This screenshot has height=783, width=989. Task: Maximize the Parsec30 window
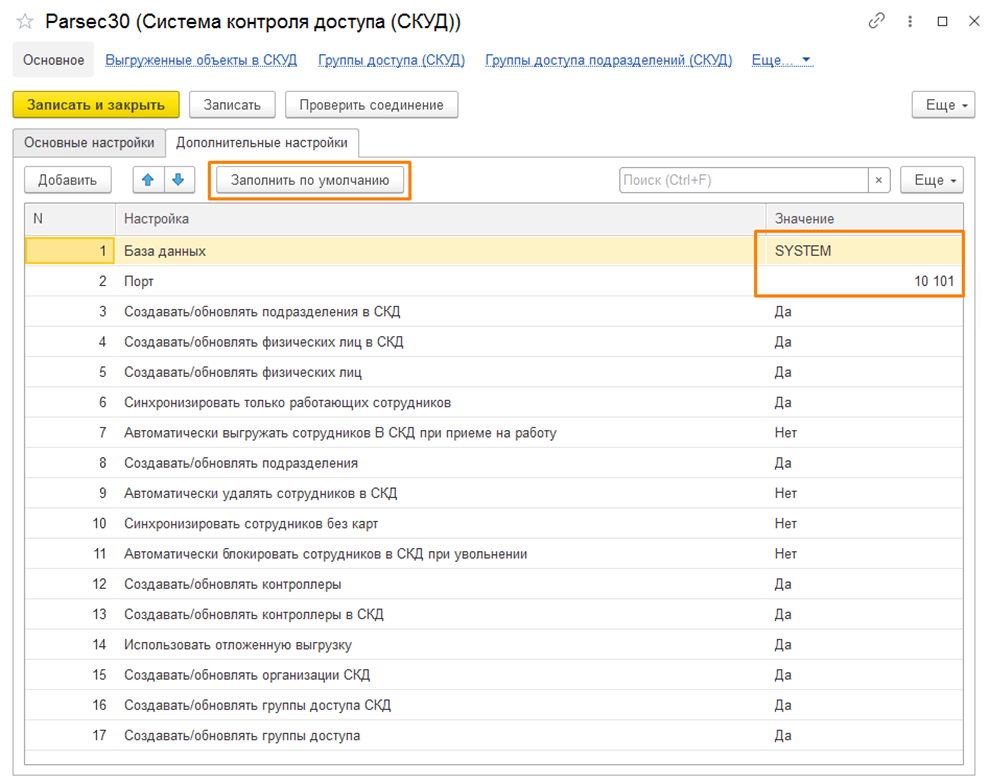942,21
